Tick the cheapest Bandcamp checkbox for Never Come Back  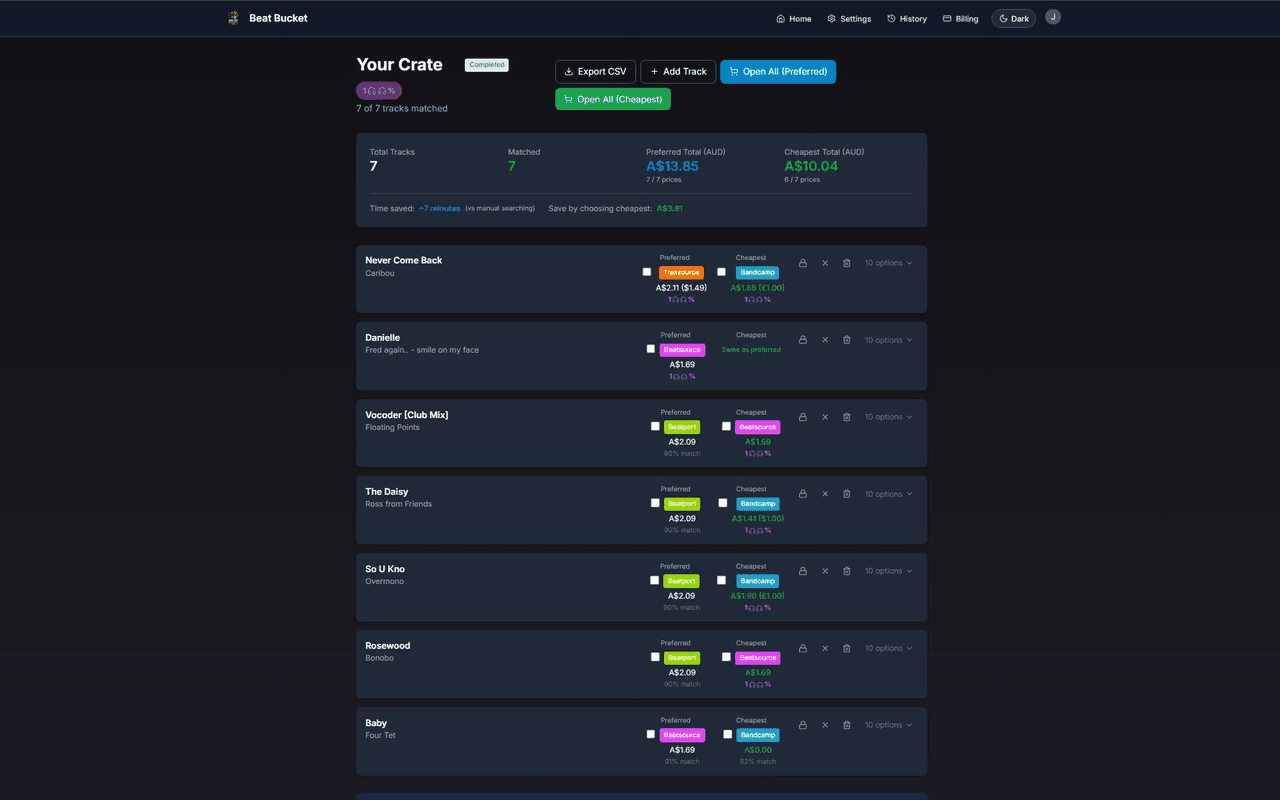point(722,272)
